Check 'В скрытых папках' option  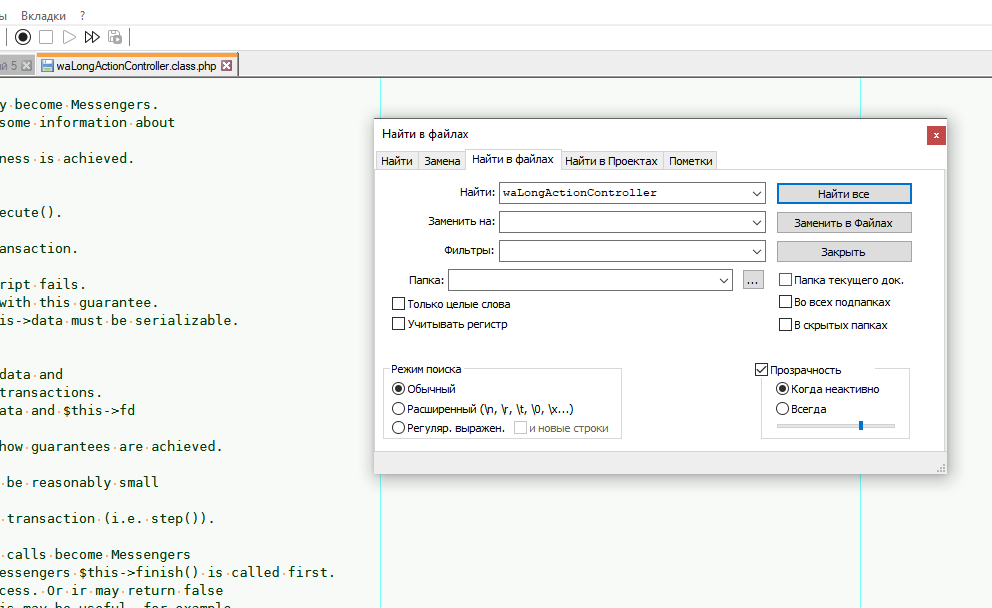pos(785,325)
